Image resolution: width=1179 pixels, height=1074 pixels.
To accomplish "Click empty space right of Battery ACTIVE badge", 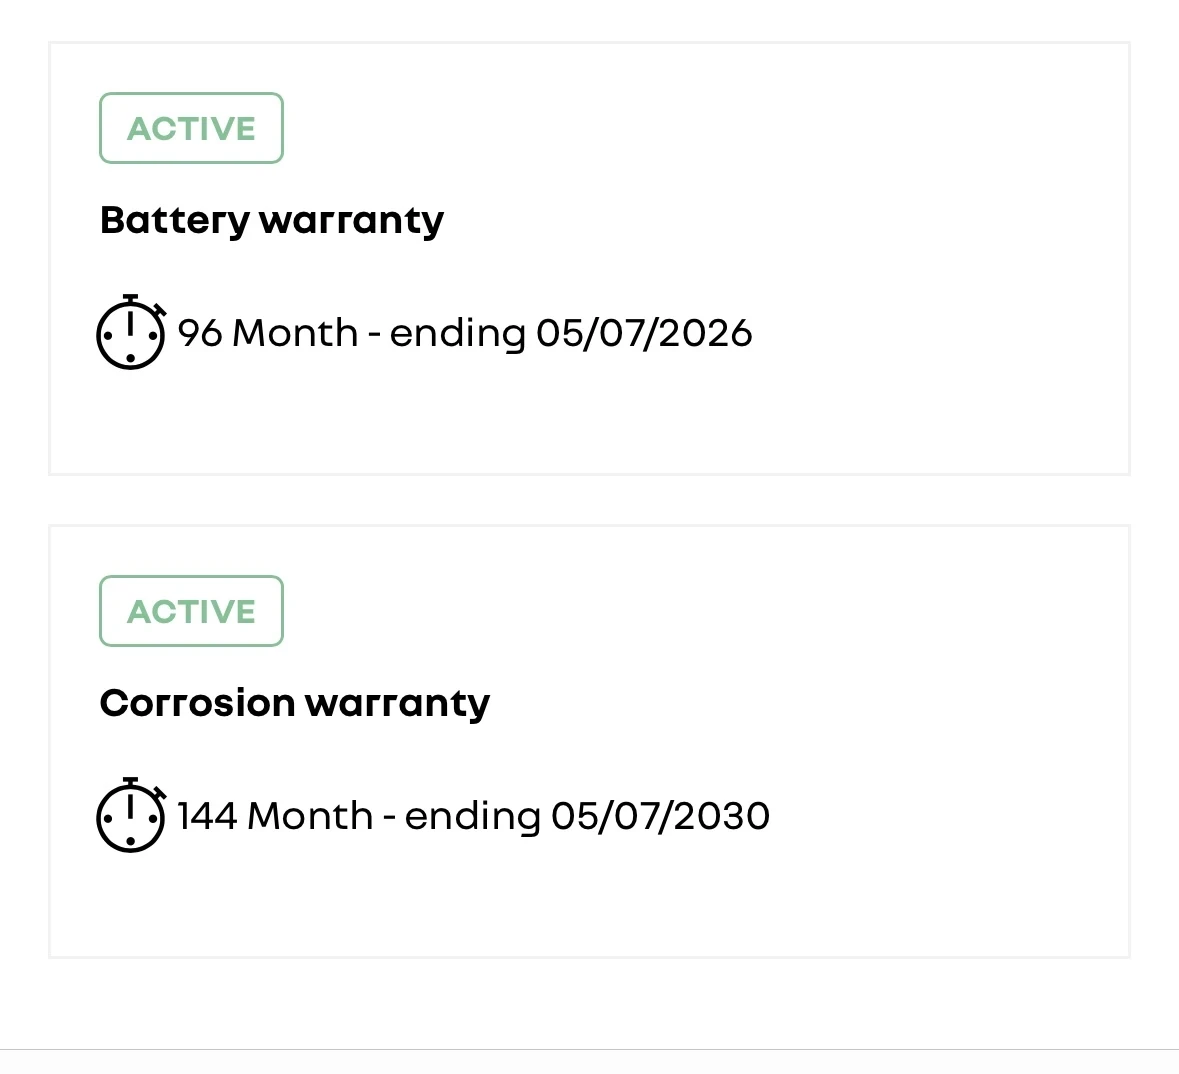I will coord(650,128).
